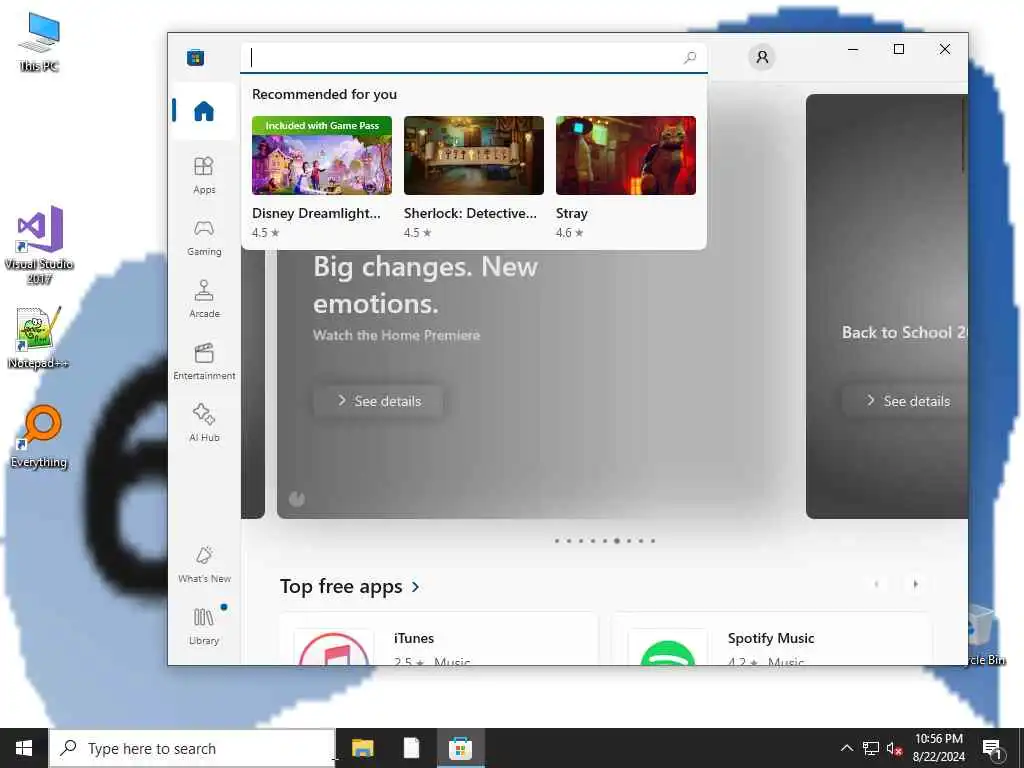Open Stray recommended game thumbnail
Screen dimensions: 1024x768
pos(626,155)
